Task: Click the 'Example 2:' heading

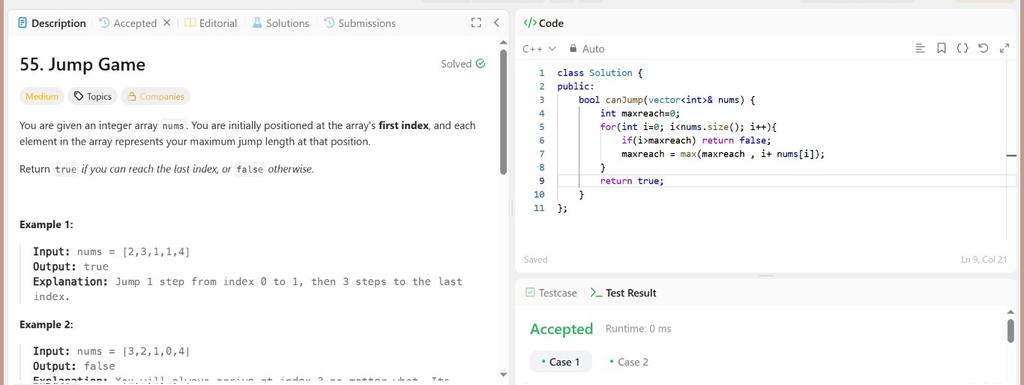Action: pyautogui.click(x=46, y=324)
